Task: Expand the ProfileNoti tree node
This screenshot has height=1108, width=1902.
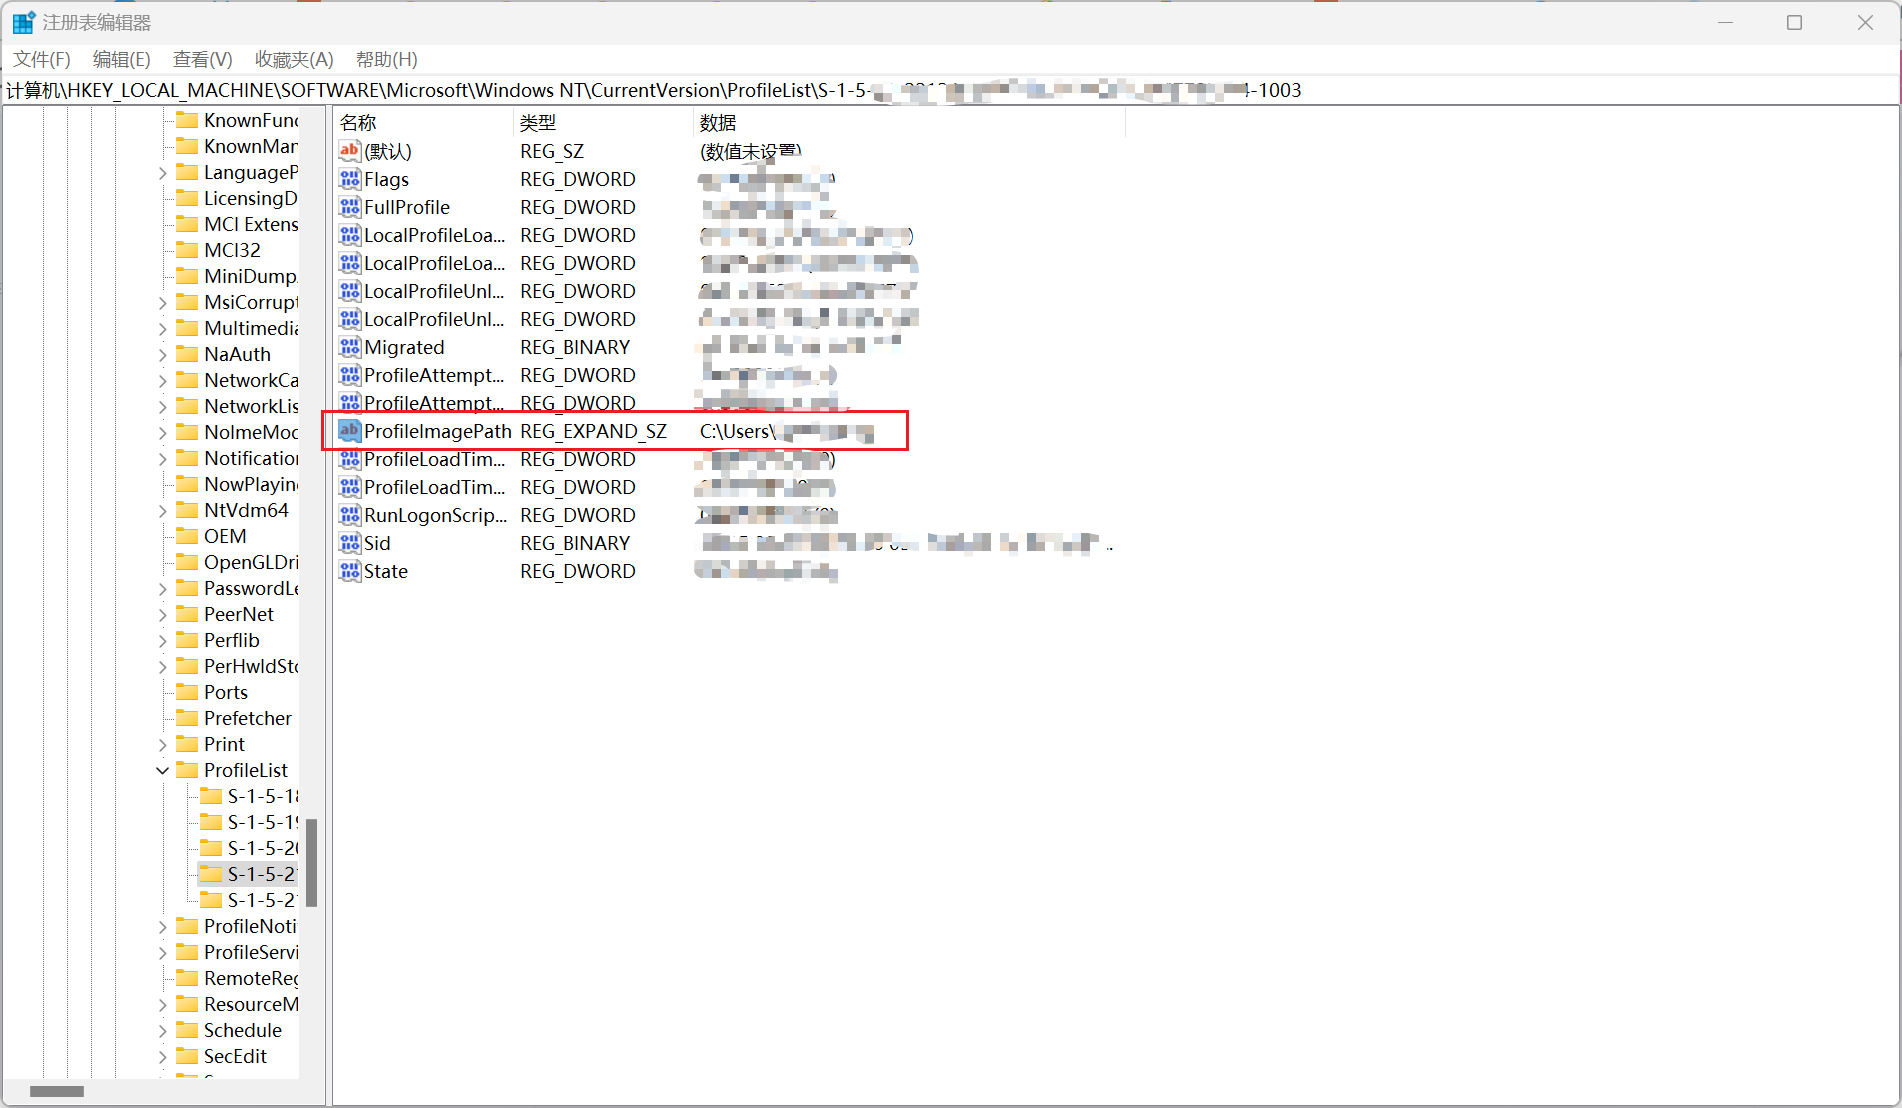Action: [x=162, y=926]
